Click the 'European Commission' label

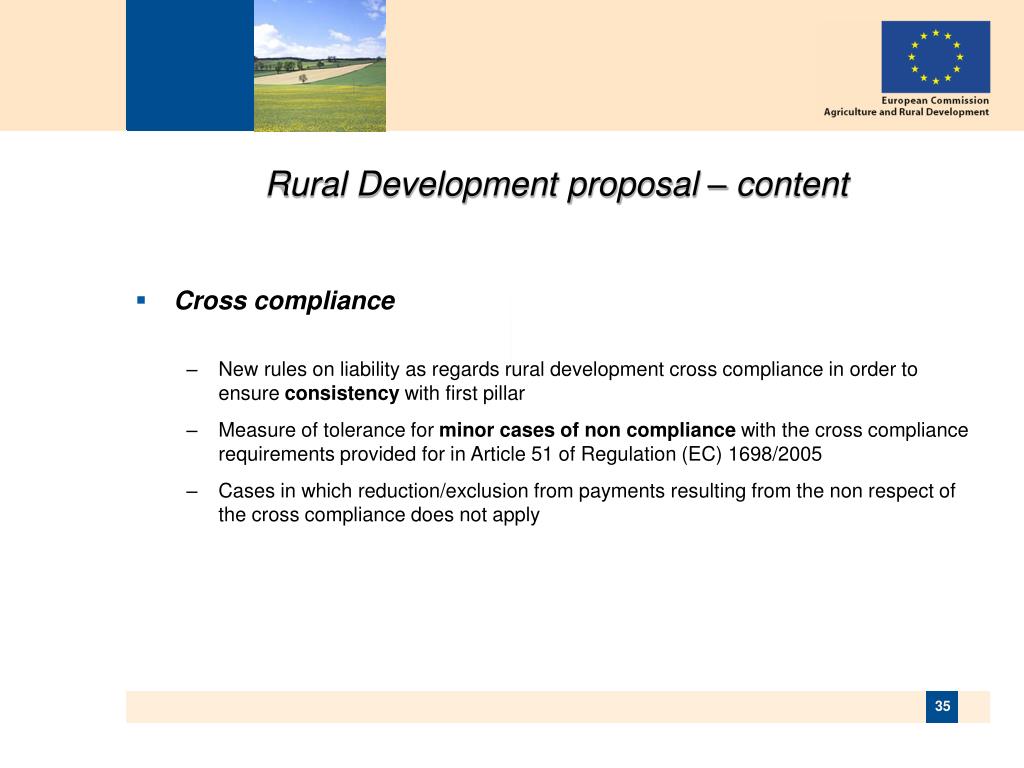(x=935, y=101)
